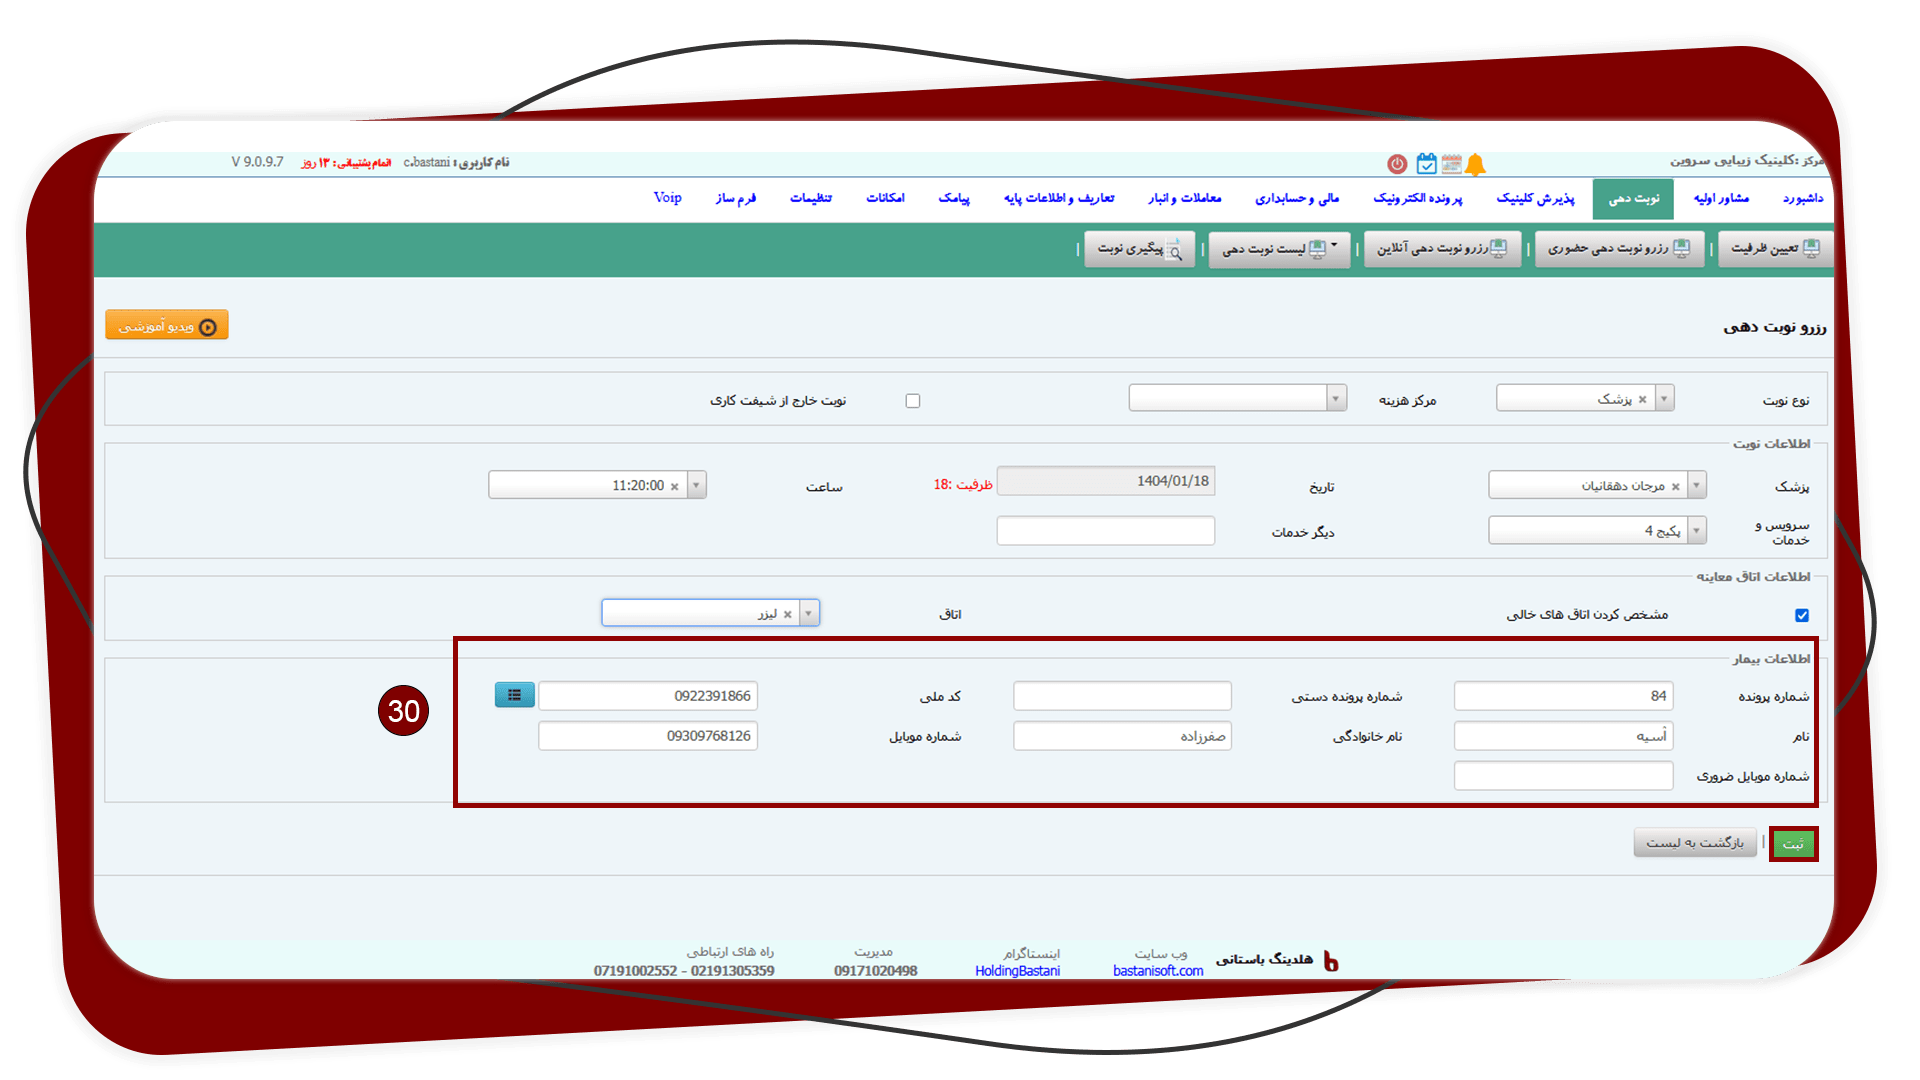Open the تنظیمات menu
The image size is (1920, 1080).
point(811,198)
